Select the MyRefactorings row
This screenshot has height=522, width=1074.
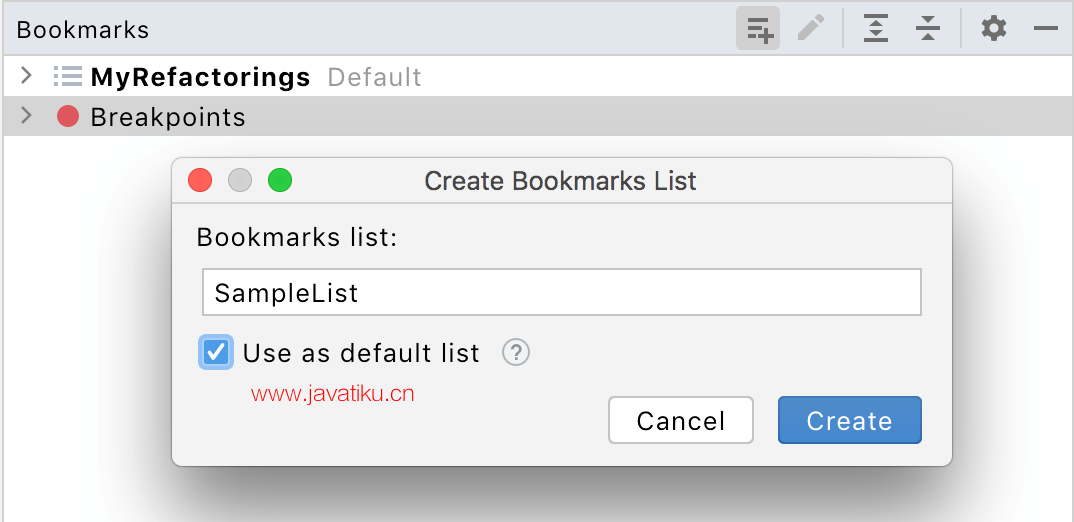click(537, 76)
